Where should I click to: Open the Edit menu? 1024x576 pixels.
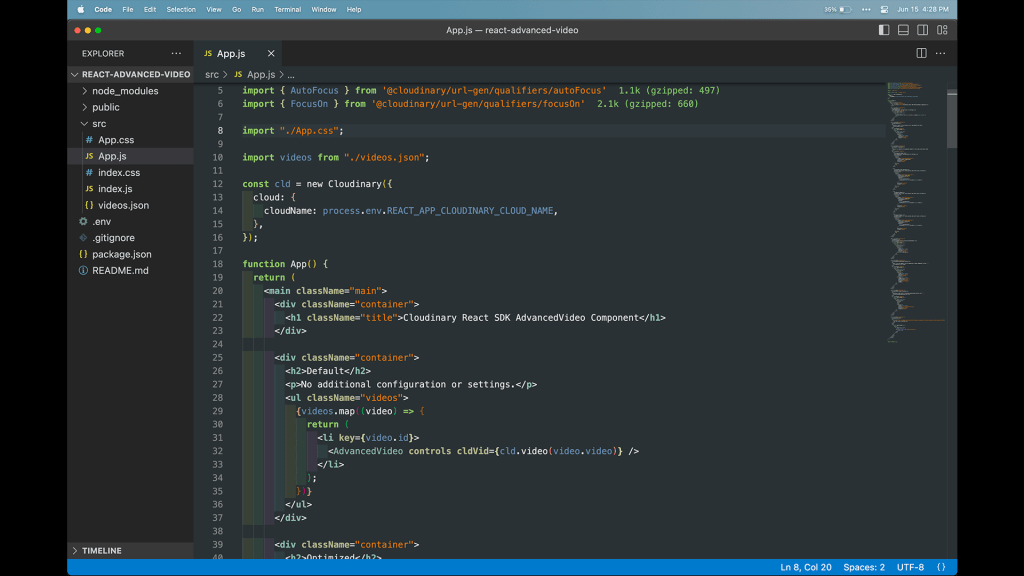click(150, 9)
